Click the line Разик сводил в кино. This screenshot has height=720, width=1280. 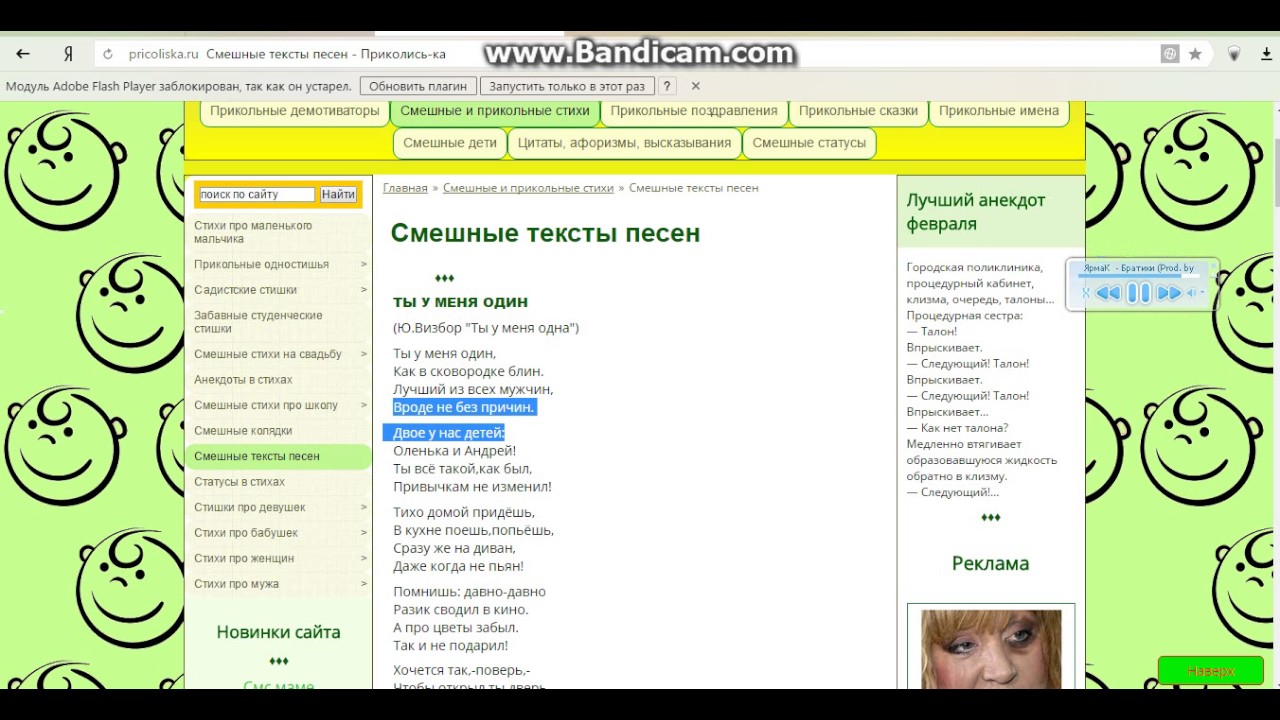(461, 610)
